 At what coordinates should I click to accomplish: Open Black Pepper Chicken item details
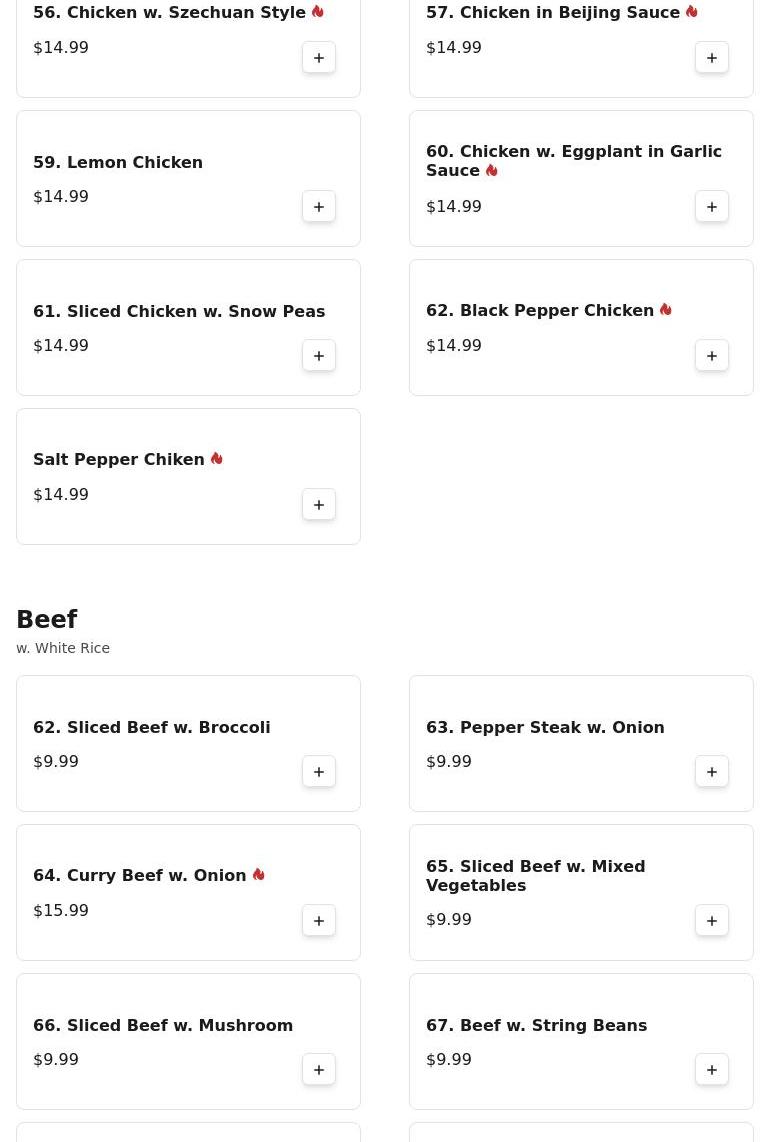pos(540,311)
